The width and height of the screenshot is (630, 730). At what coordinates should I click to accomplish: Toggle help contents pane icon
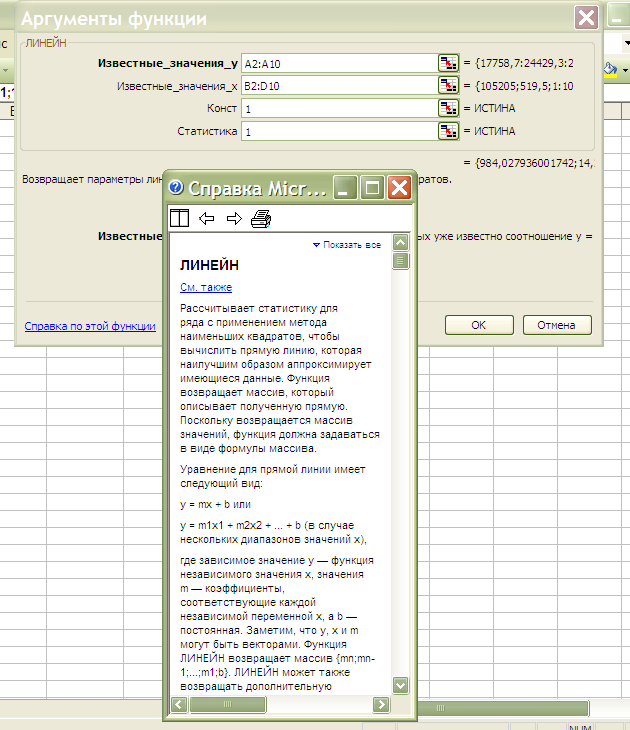(x=179, y=218)
